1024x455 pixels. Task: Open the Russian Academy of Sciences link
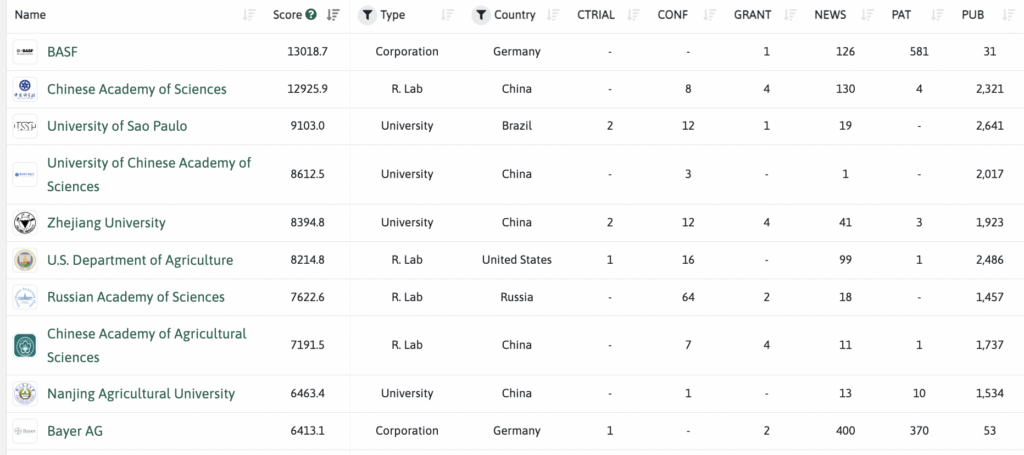click(136, 297)
